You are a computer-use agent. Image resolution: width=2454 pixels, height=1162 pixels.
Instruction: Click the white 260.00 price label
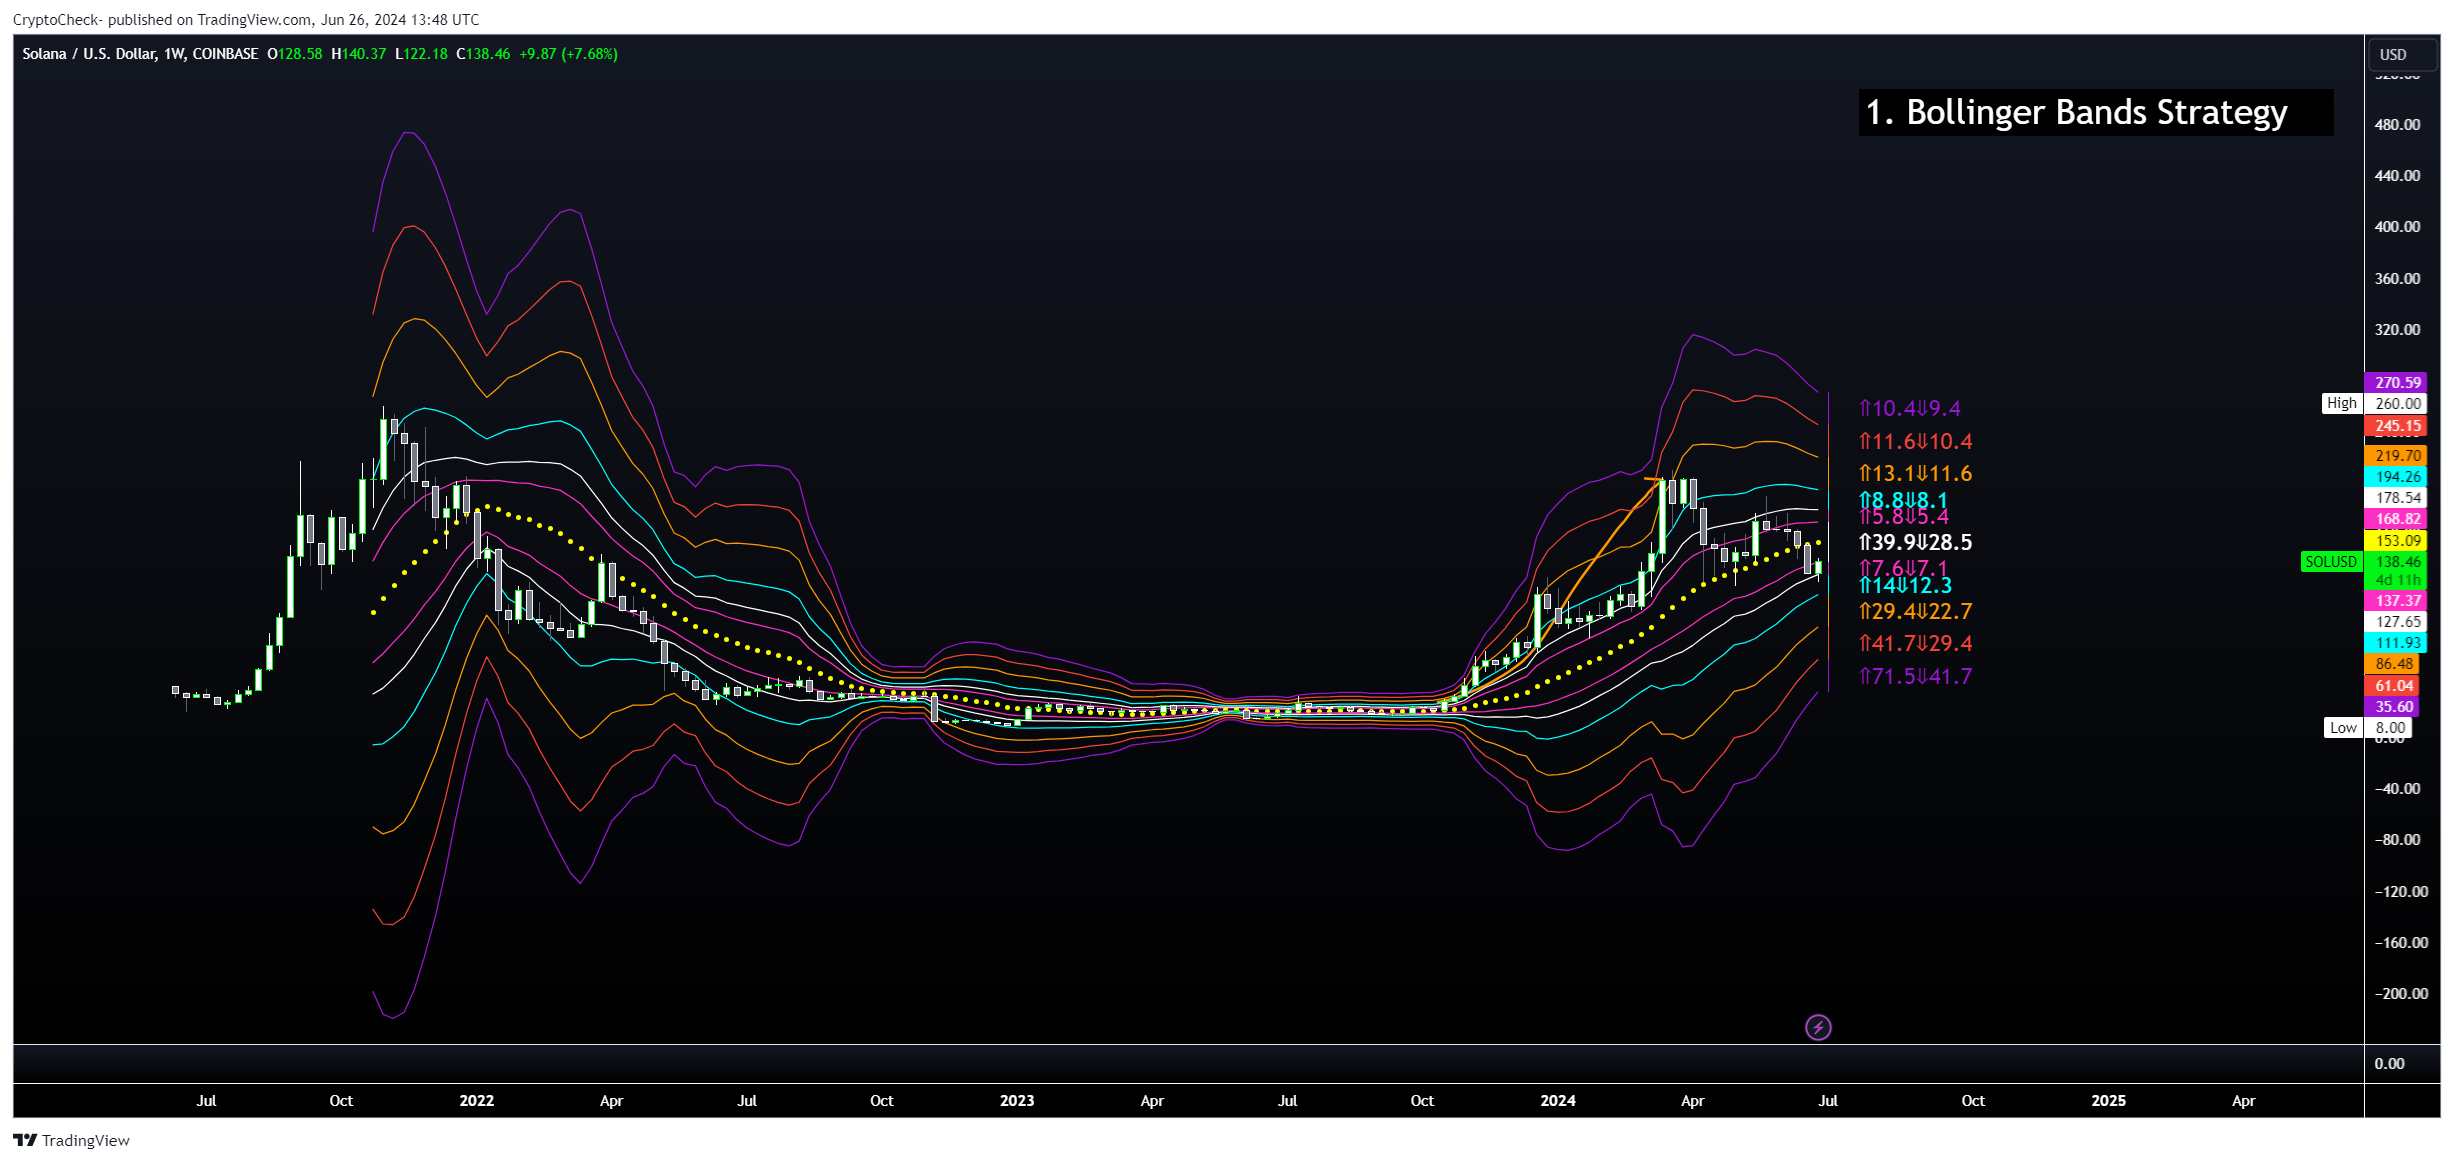click(x=2397, y=404)
